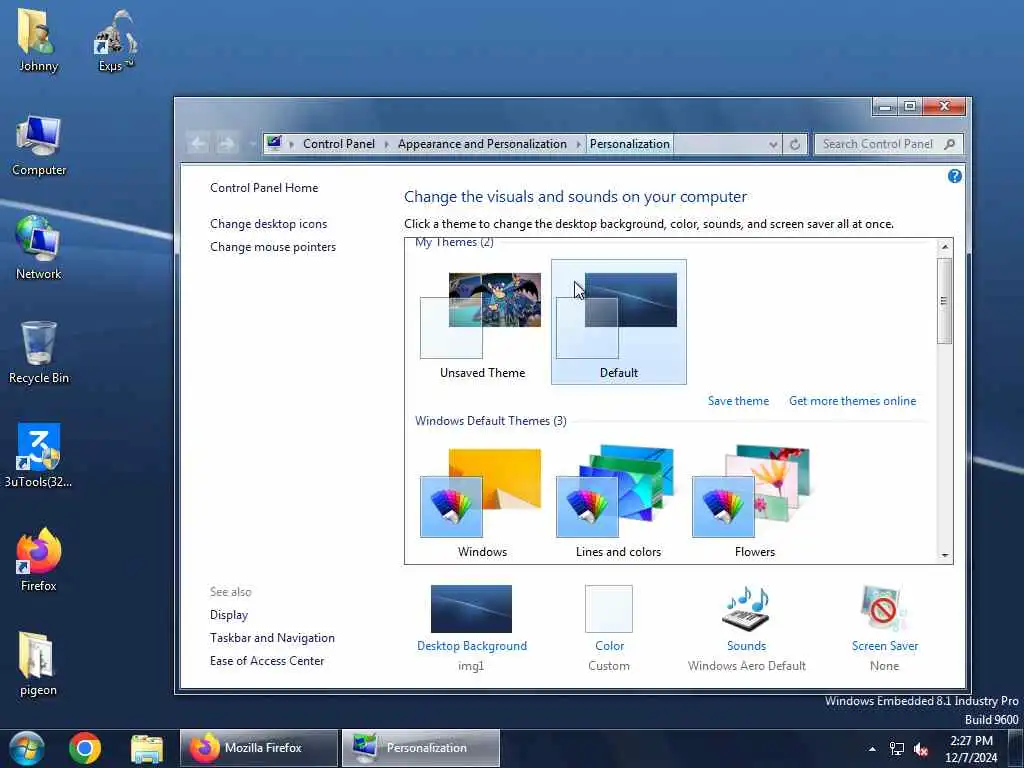Select the Unsaved Theme thumbnail
This screenshot has width=1024, height=768.
(x=482, y=323)
